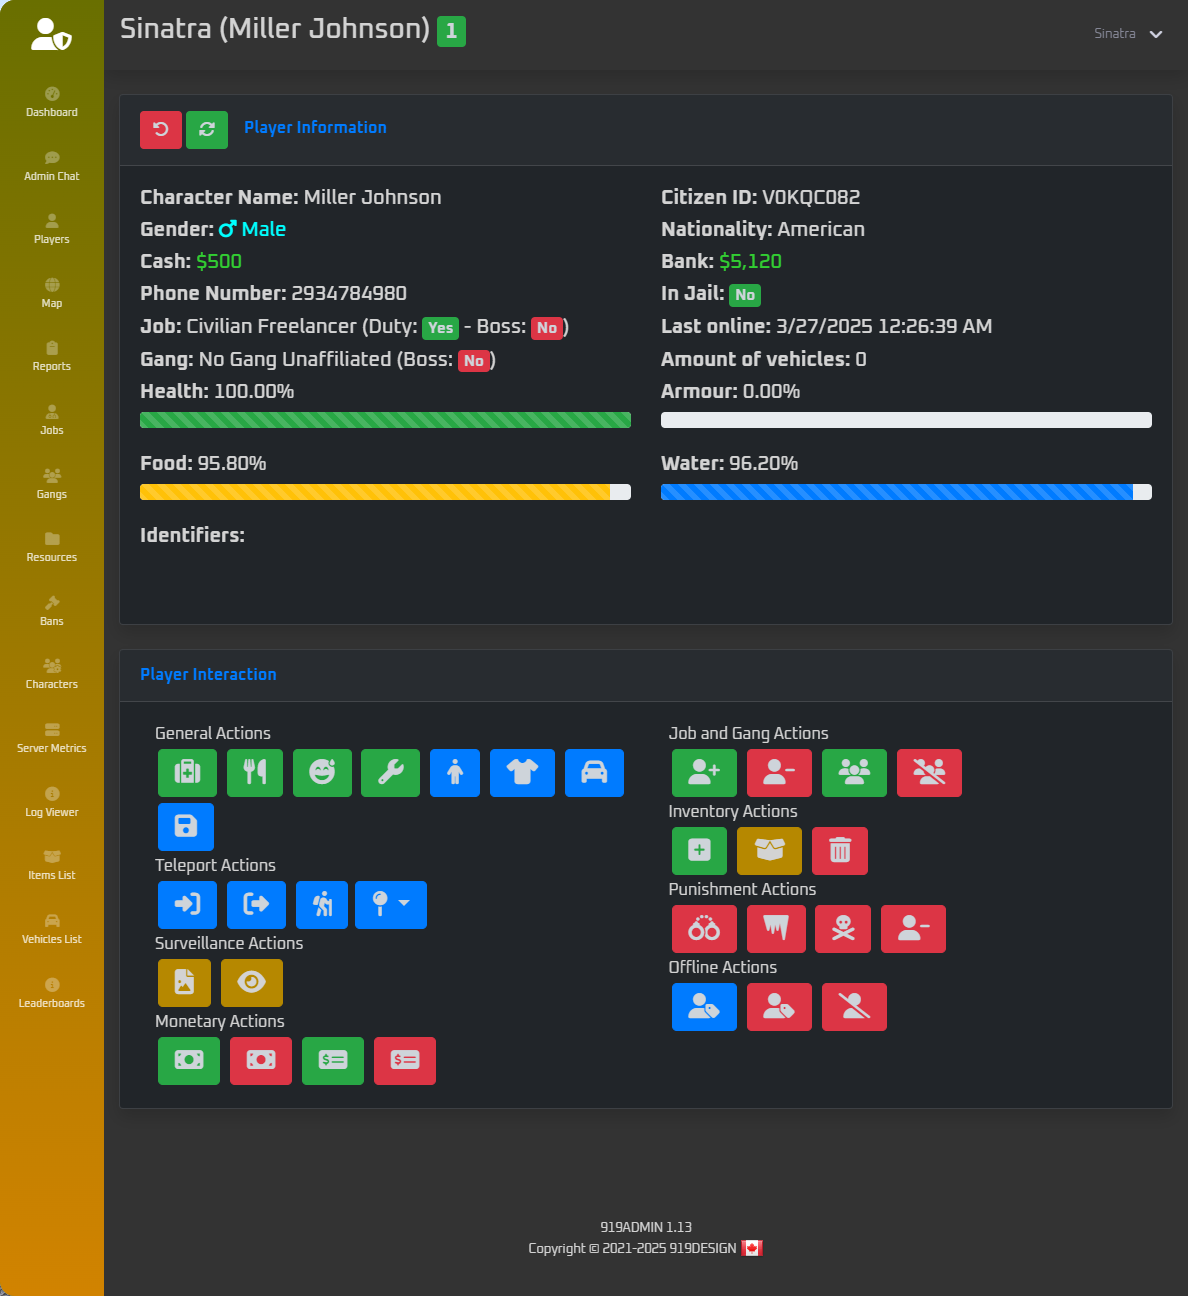Click the add-person icon in Job and Gang Actions
The image size is (1188, 1296).
[704, 773]
